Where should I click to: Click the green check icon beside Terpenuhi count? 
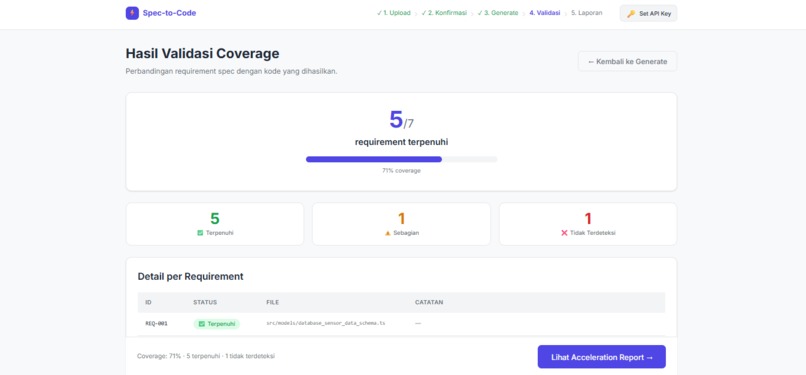pos(200,233)
